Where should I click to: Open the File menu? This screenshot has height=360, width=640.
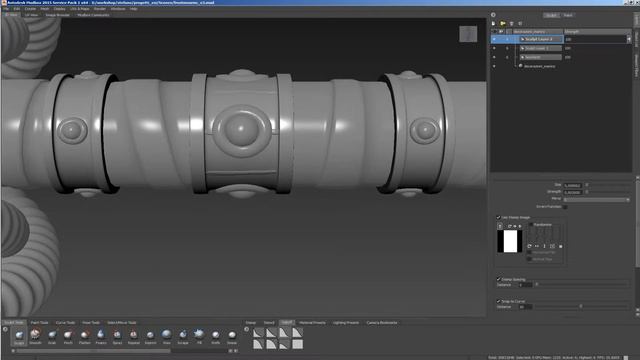tap(6, 9)
